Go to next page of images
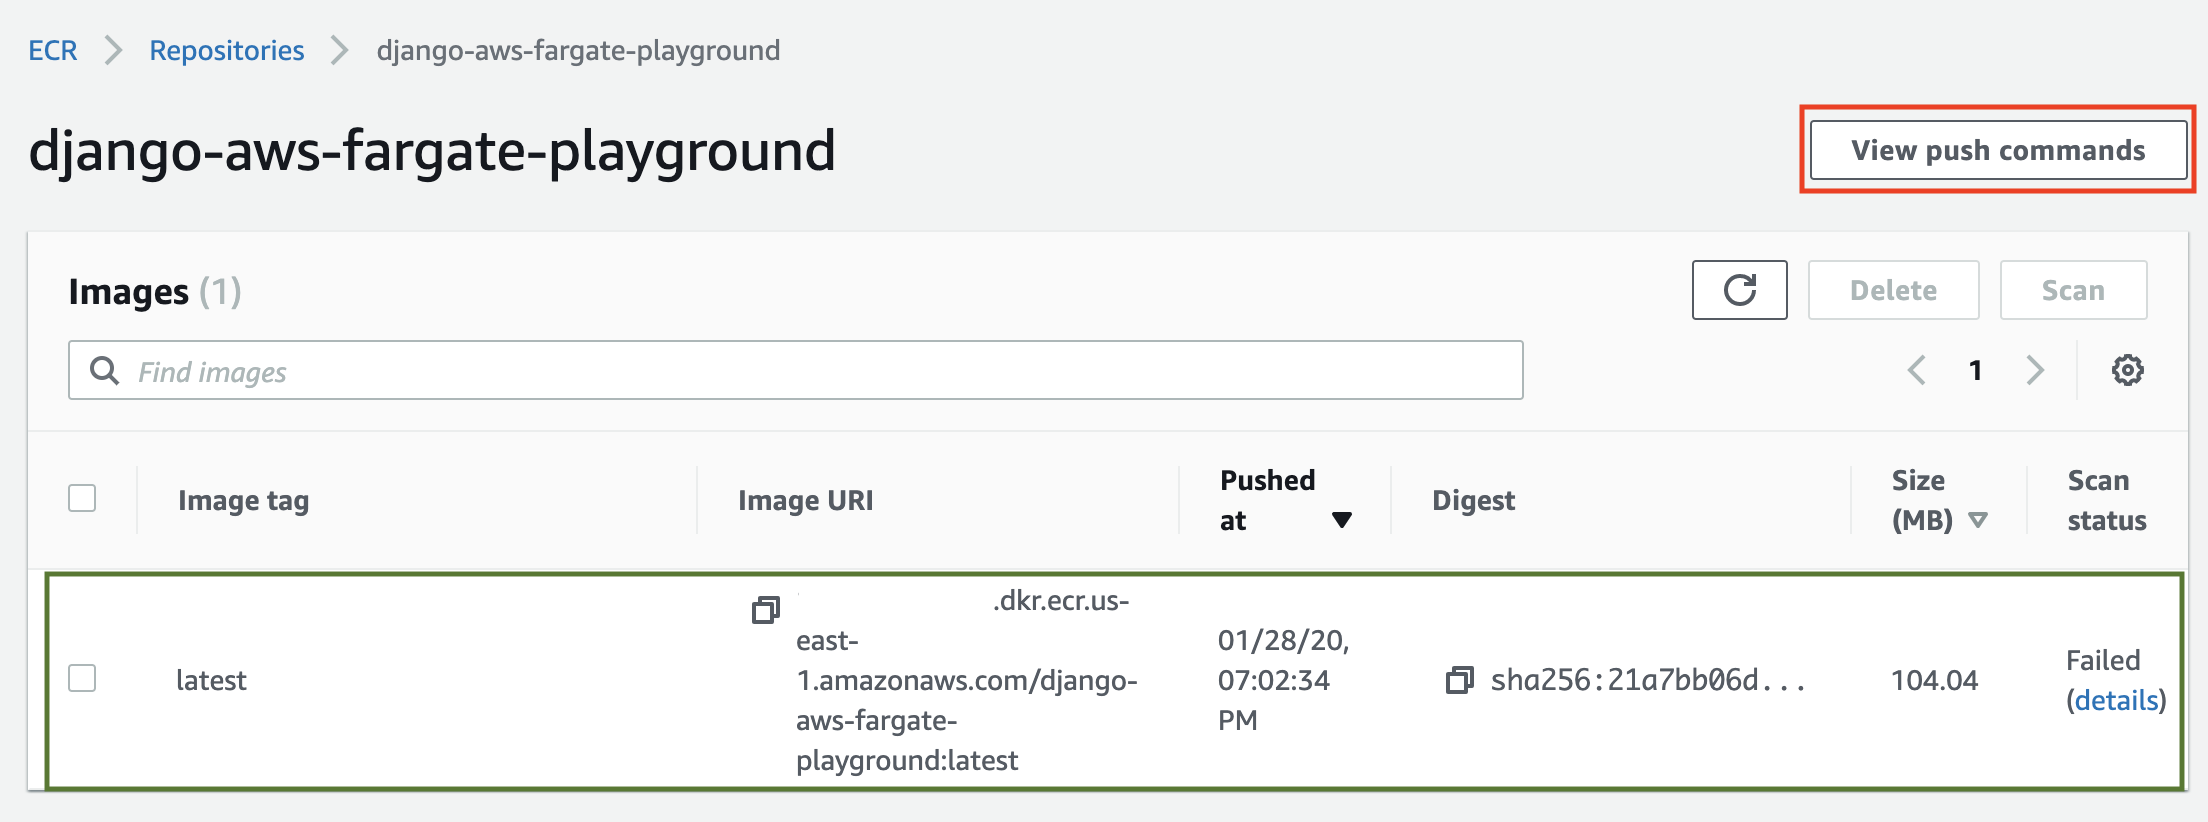 click(x=2035, y=370)
